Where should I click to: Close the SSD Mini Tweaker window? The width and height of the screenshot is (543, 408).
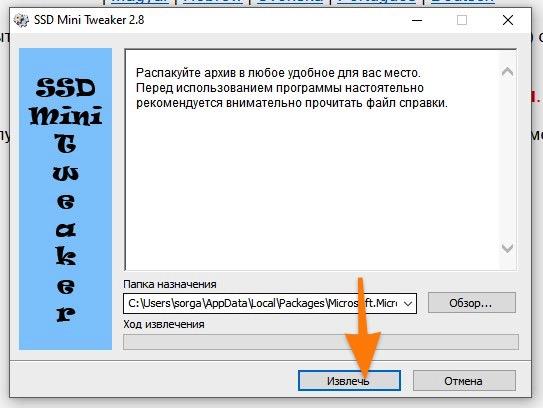pyautogui.click(x=508, y=20)
